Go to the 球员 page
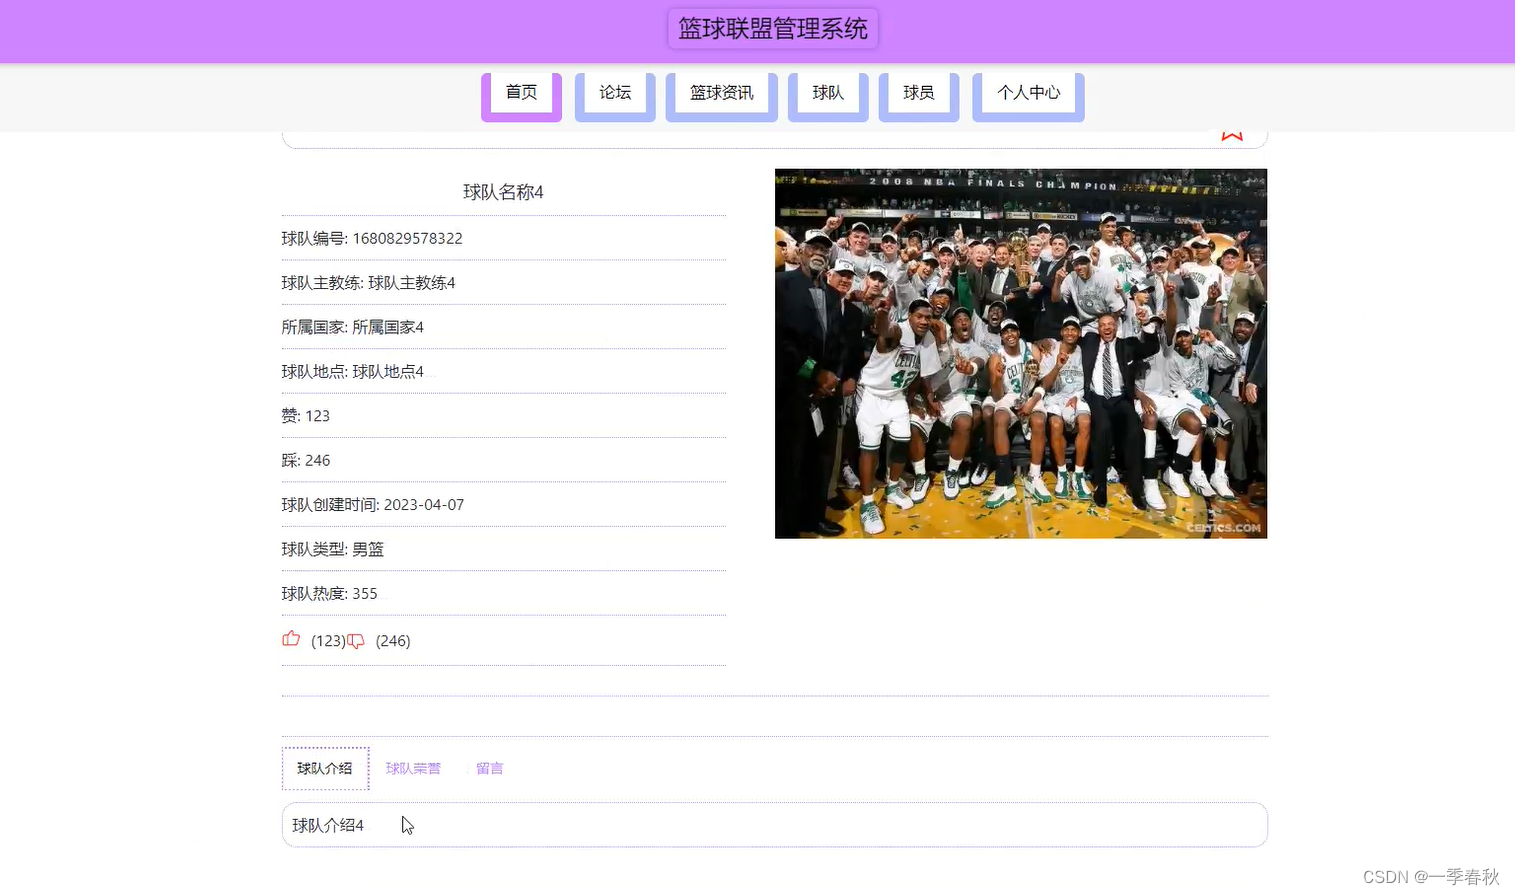The height and width of the screenshot is (895, 1515). click(x=917, y=92)
